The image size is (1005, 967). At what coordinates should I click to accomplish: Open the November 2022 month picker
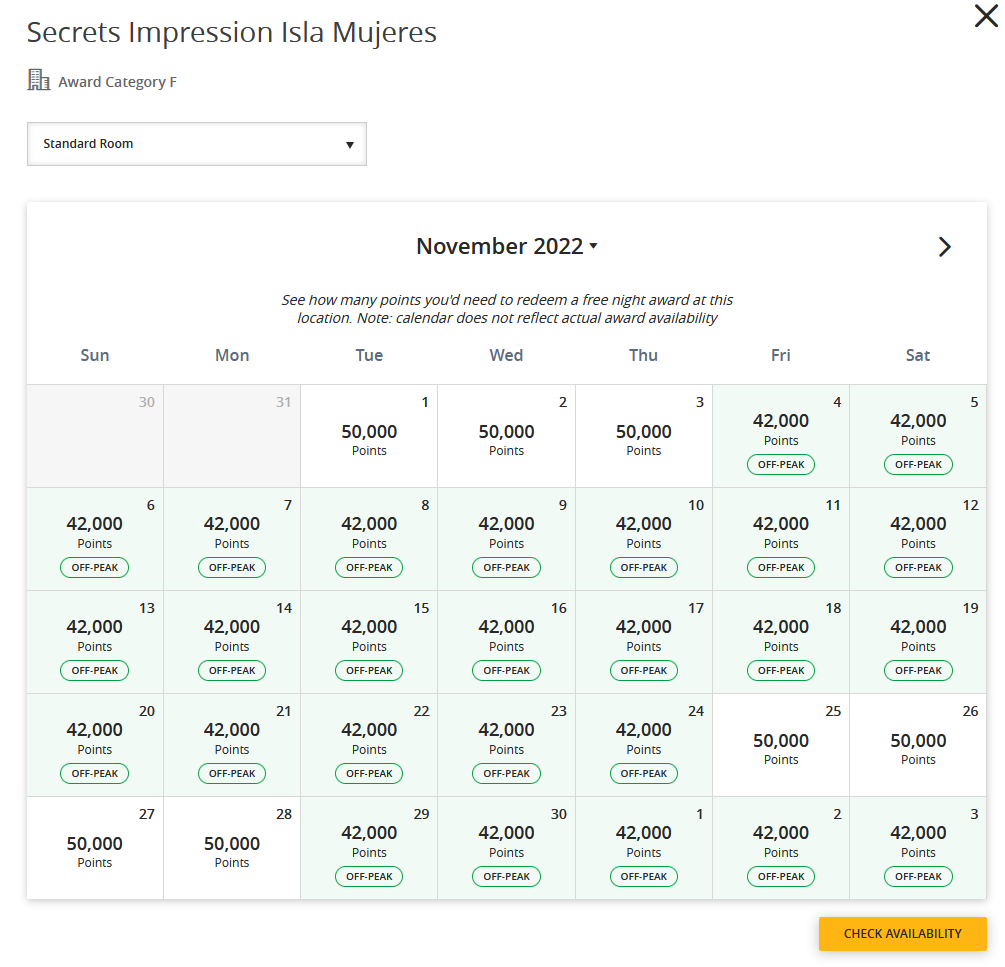coord(506,246)
